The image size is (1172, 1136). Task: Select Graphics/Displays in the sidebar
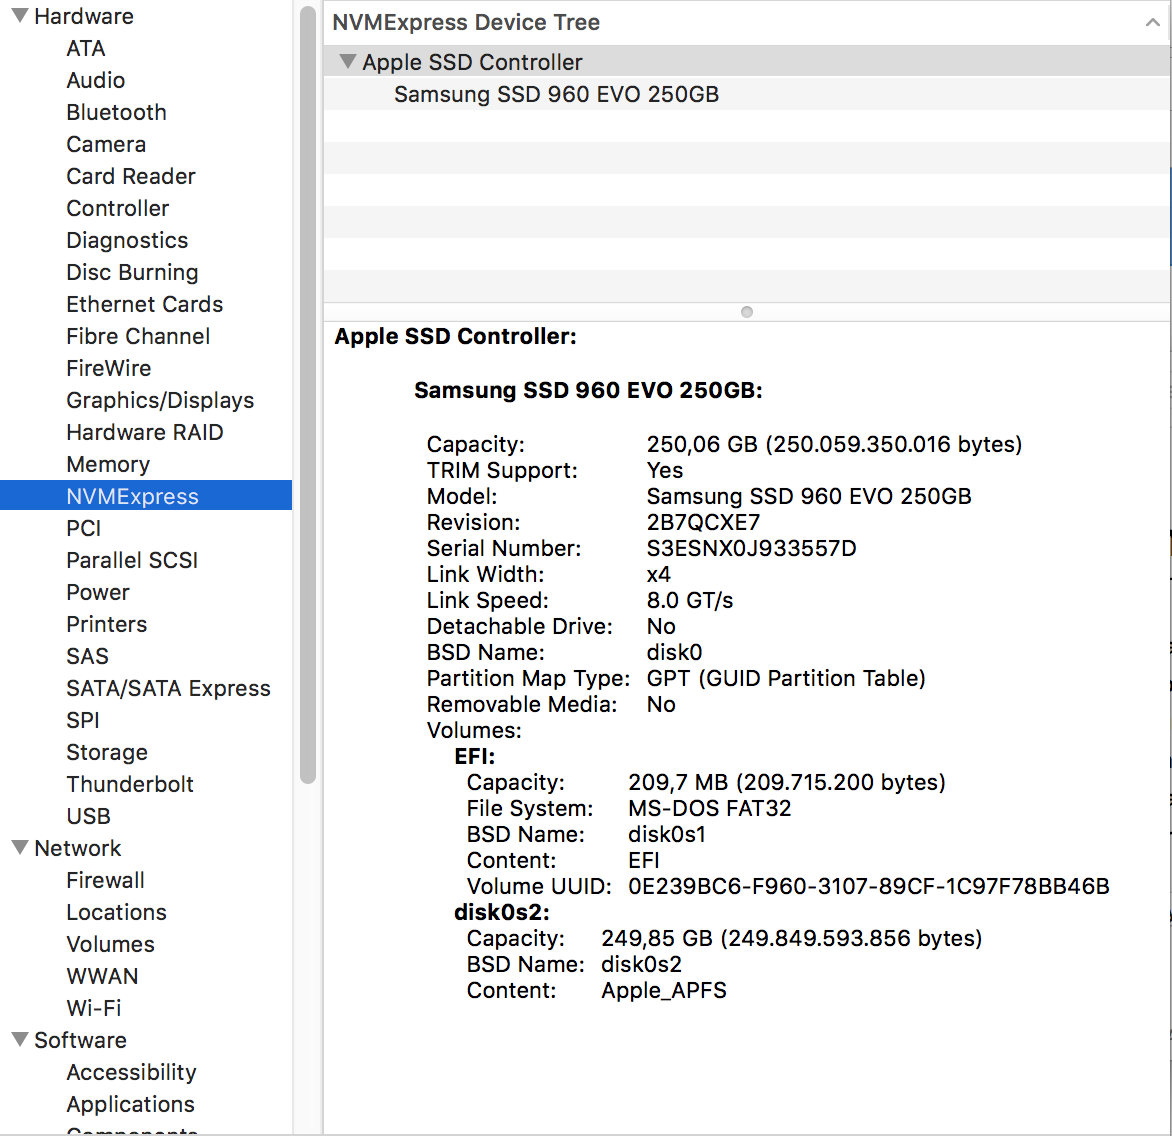tap(159, 400)
